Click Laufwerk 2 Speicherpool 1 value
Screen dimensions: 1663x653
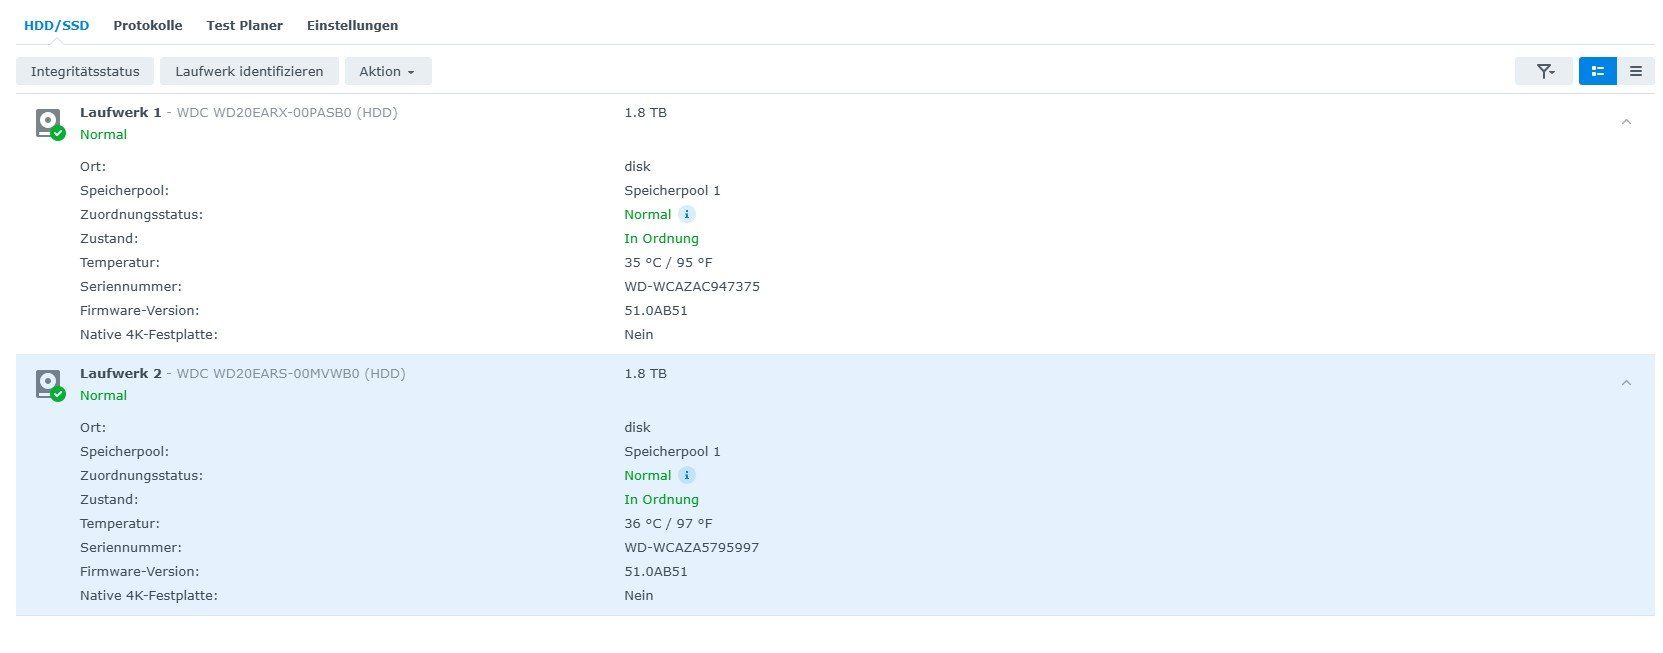point(672,451)
